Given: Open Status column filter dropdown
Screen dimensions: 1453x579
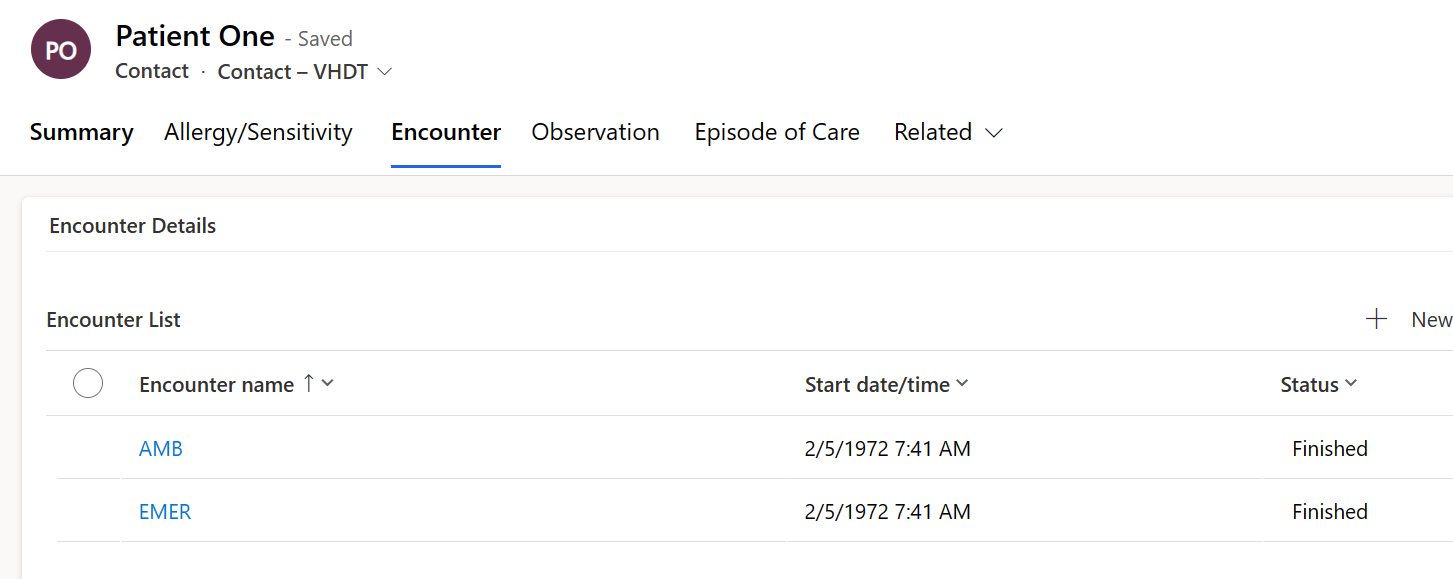Looking at the screenshot, I should pos(1351,384).
